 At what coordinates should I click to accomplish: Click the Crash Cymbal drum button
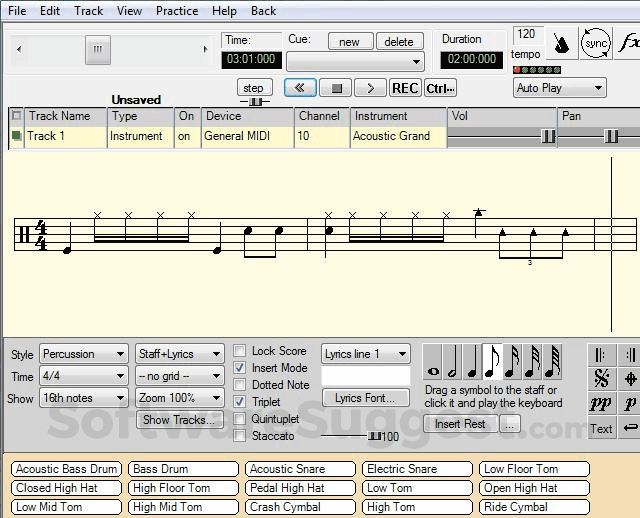pos(286,507)
